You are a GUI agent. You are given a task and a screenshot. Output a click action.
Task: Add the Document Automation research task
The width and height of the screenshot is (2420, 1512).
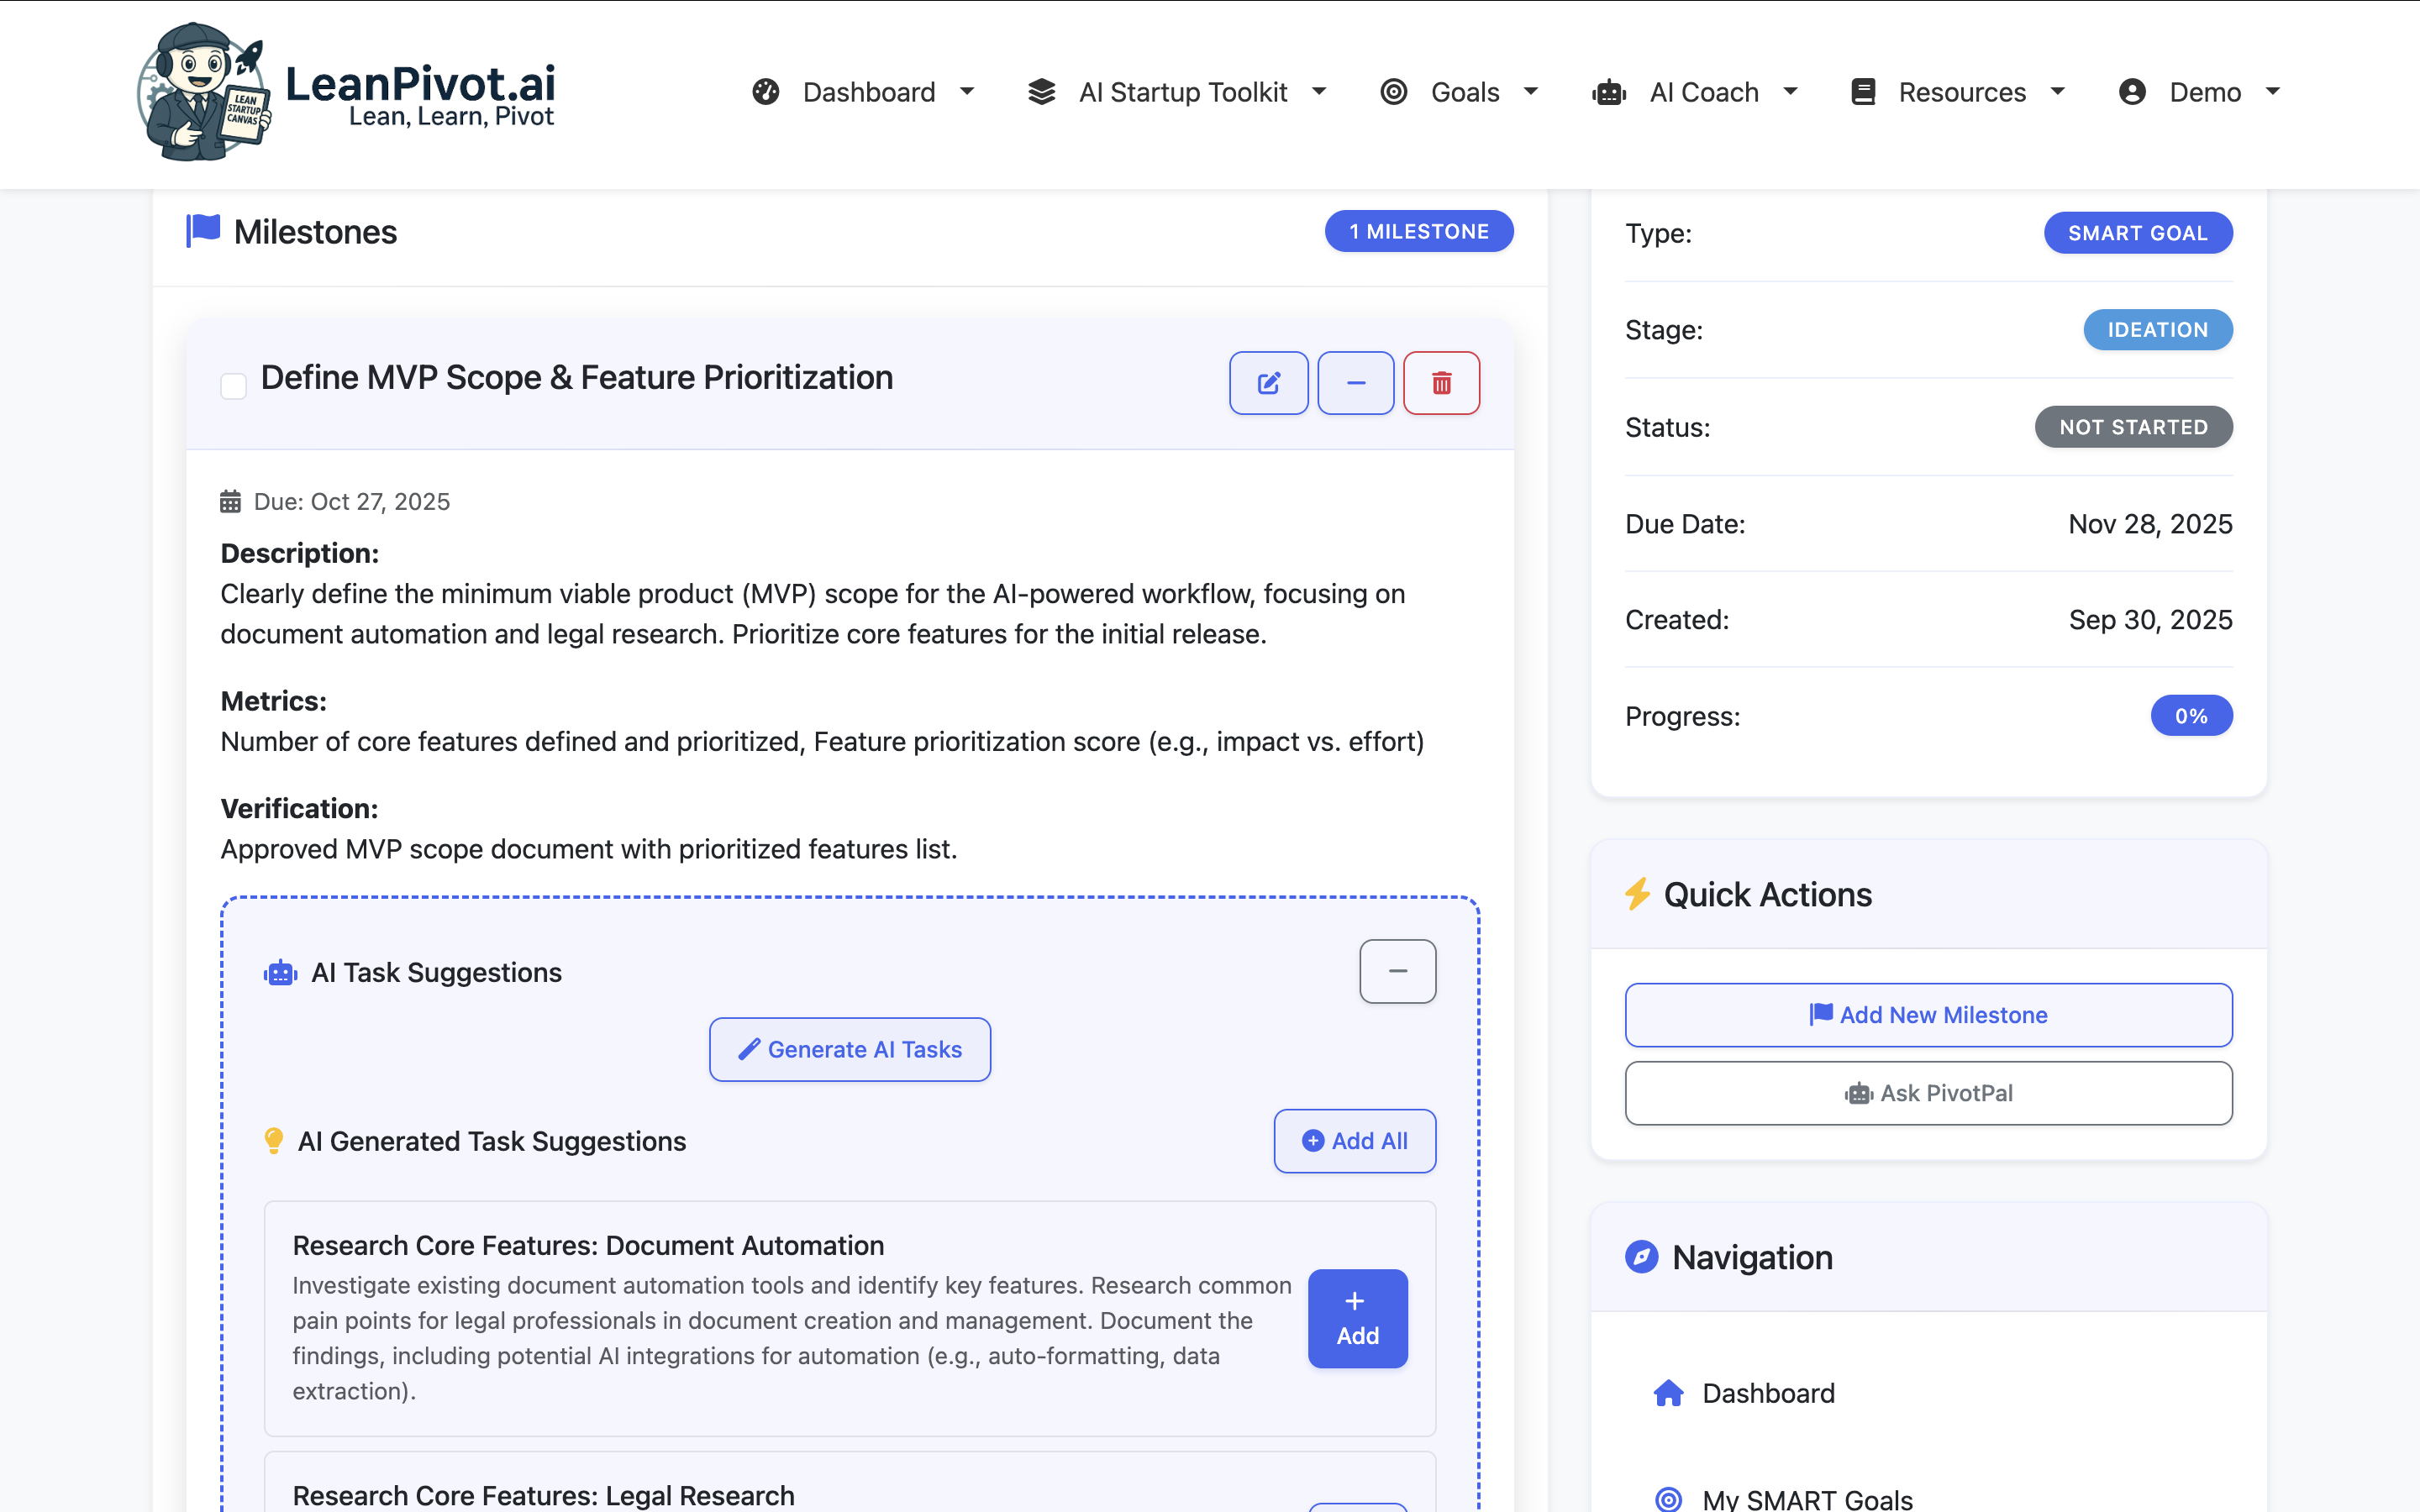[1356, 1318]
